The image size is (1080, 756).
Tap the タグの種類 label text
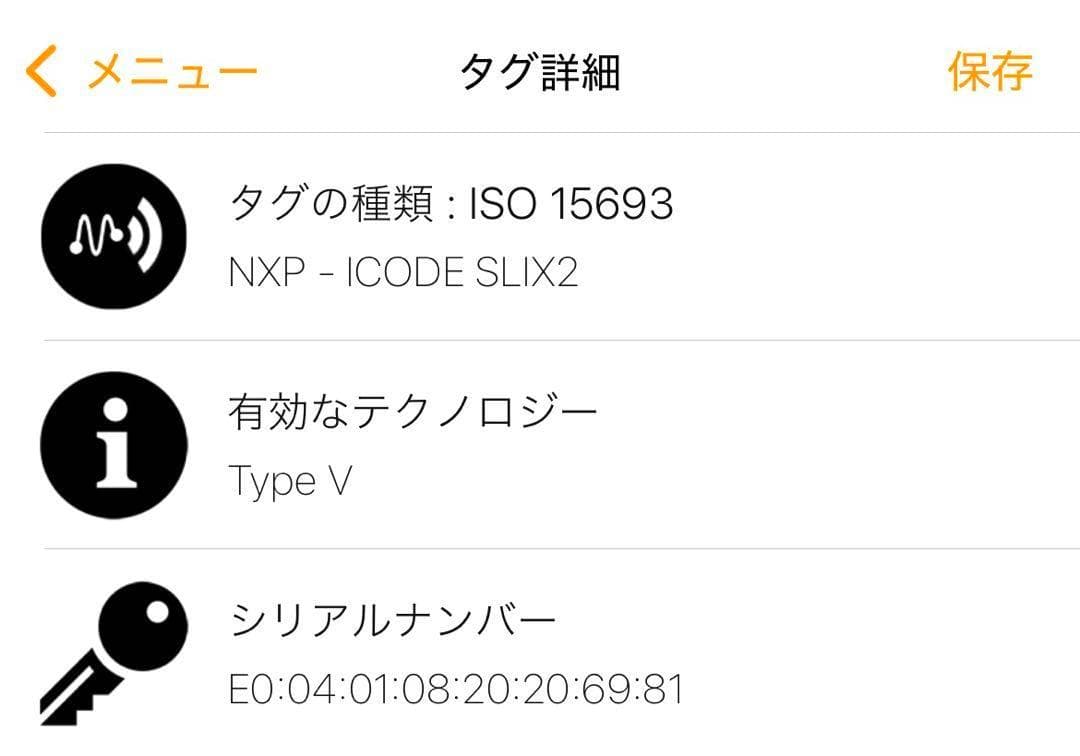[x=332, y=205]
